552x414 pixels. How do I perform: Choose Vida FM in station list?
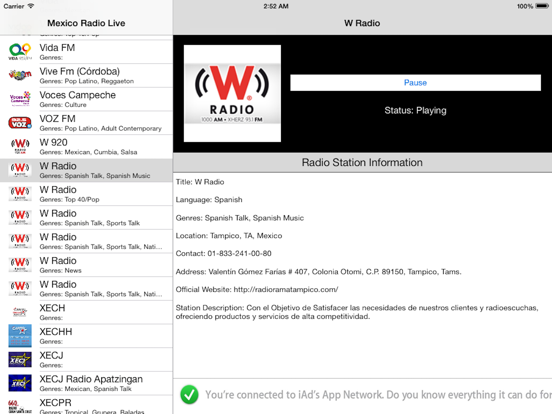click(x=86, y=52)
